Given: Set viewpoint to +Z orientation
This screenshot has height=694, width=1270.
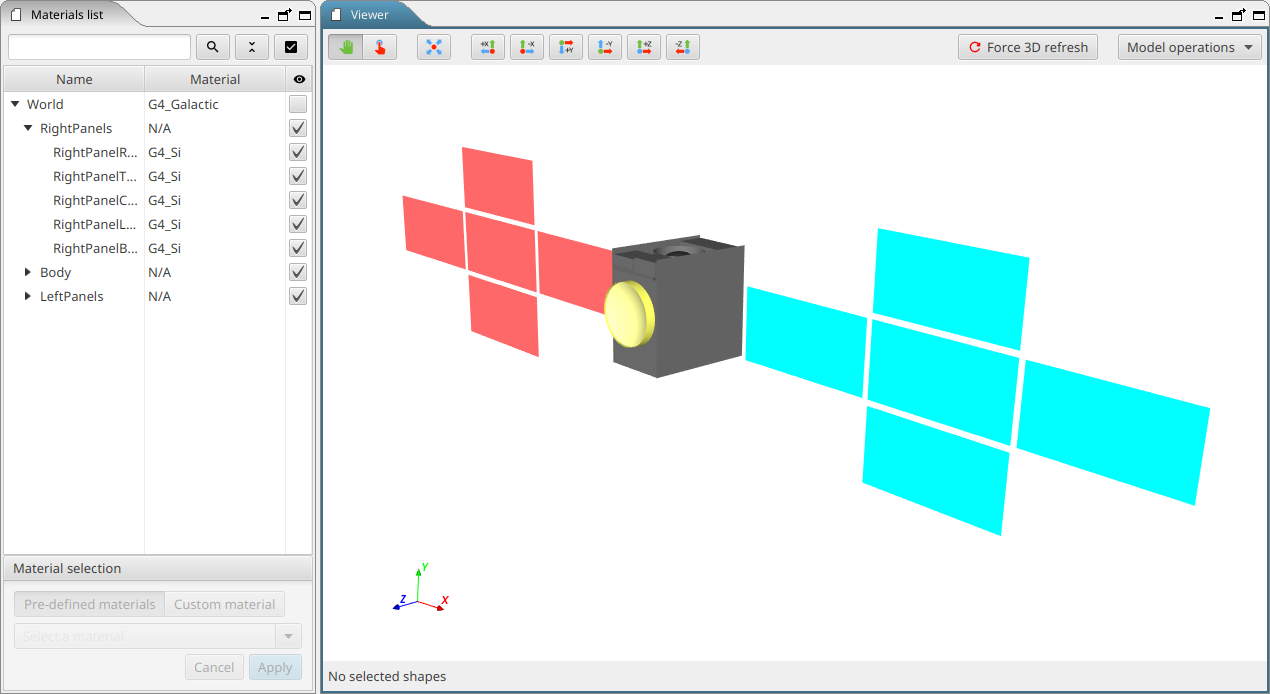Looking at the screenshot, I should [643, 46].
